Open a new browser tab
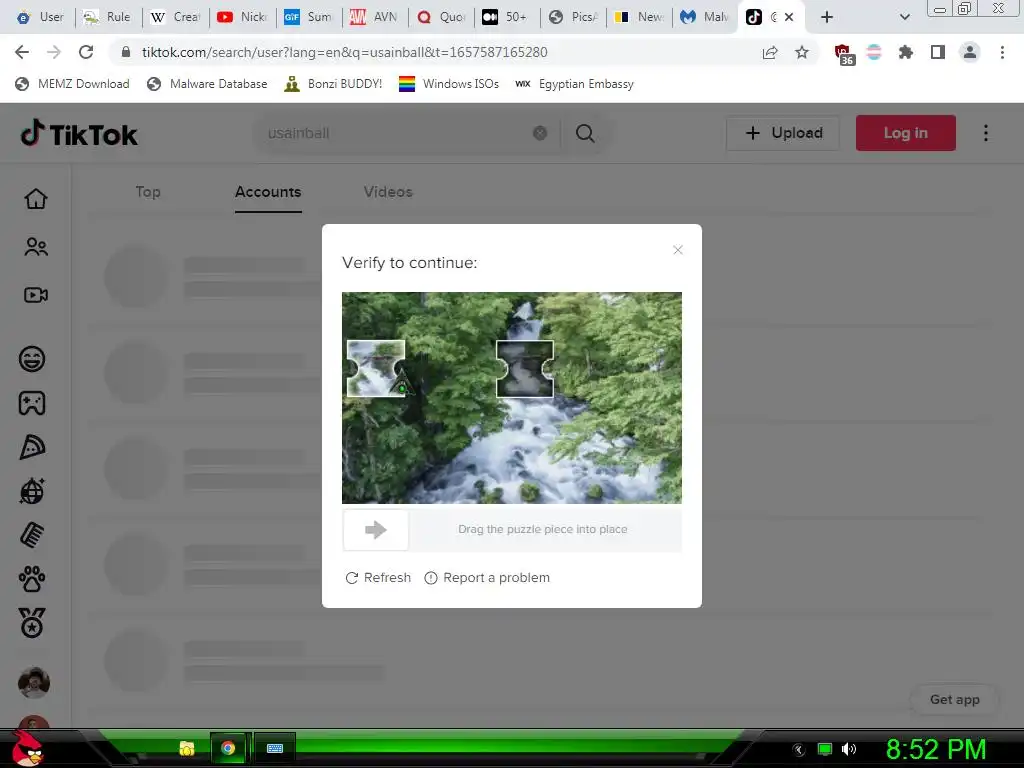Screen dimensions: 1024x768 point(827,17)
